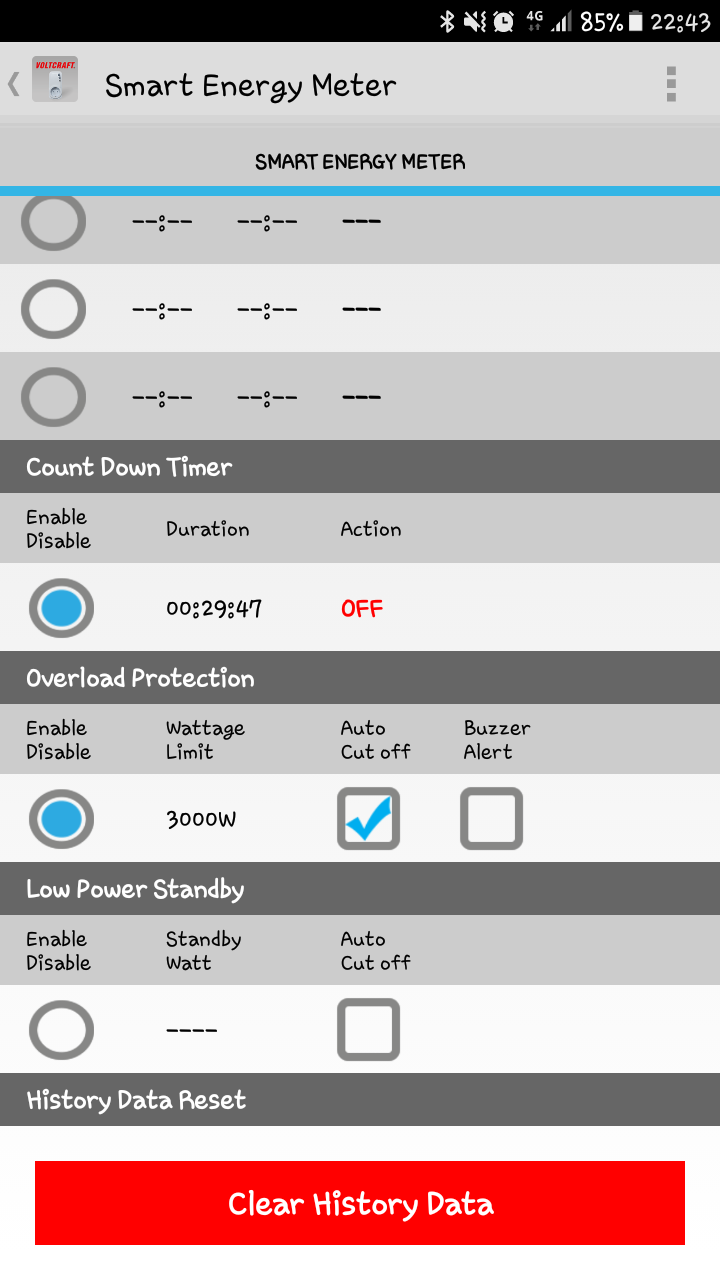The image size is (720, 1280).
Task: Edit the 3000W wattage limit
Action: [x=201, y=820]
